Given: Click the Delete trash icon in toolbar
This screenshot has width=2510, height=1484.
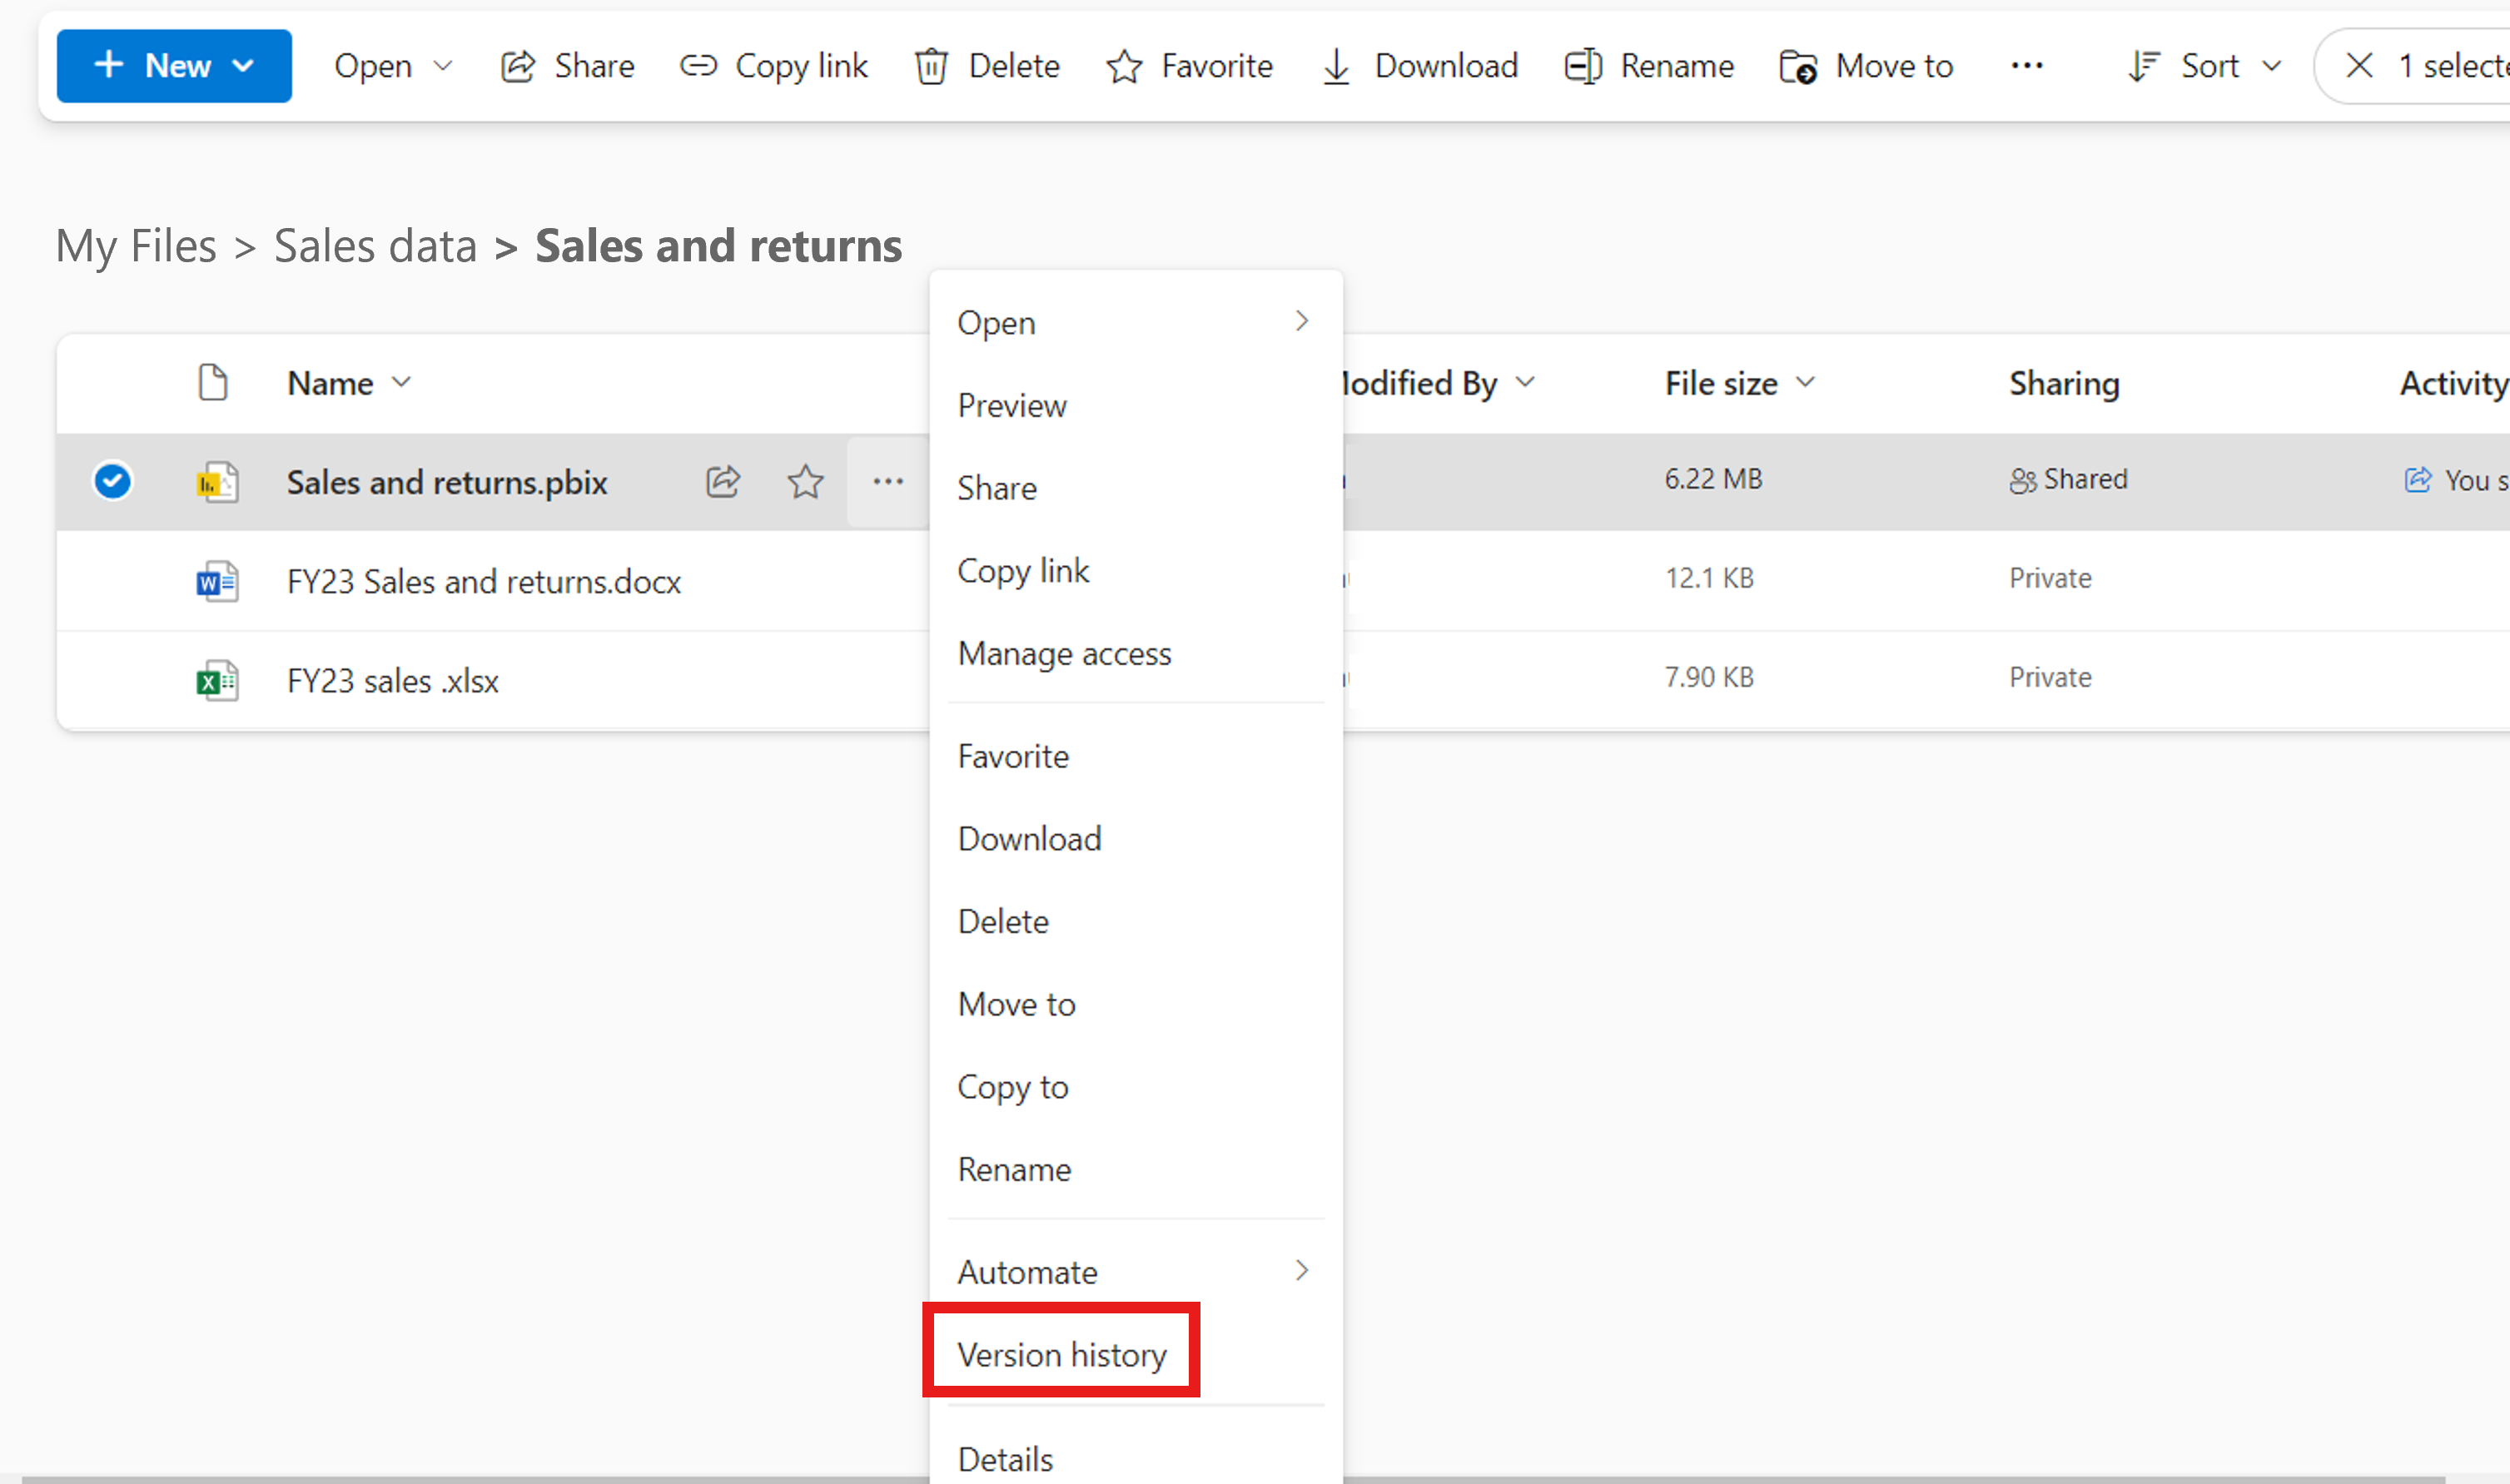Looking at the screenshot, I should [x=931, y=66].
